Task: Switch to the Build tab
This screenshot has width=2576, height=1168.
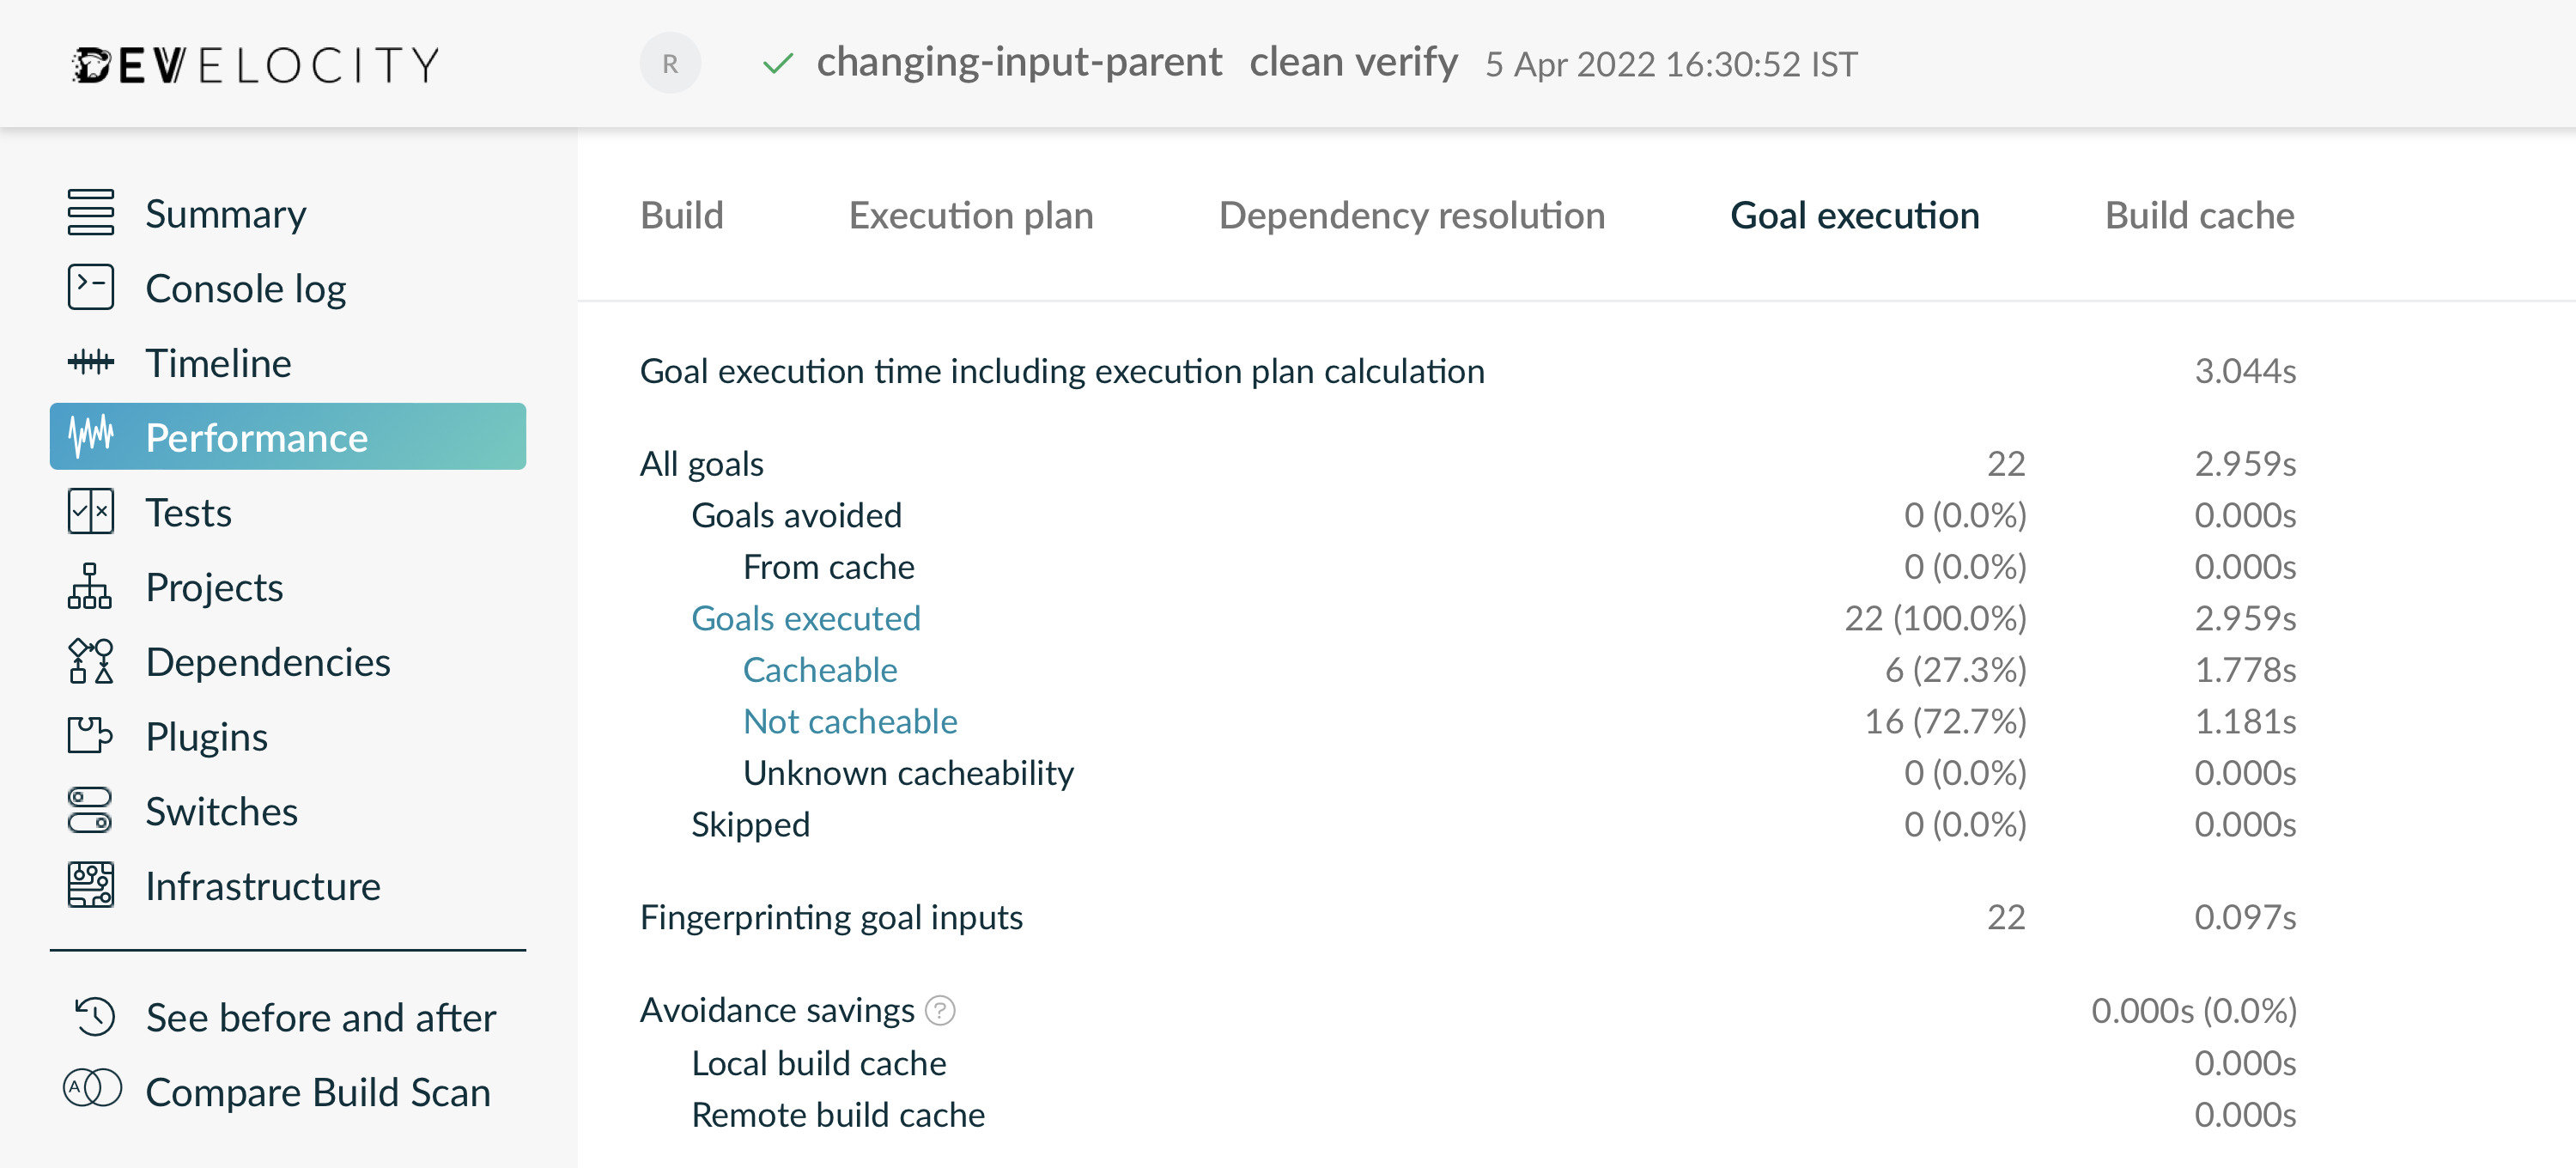Action: (682, 215)
